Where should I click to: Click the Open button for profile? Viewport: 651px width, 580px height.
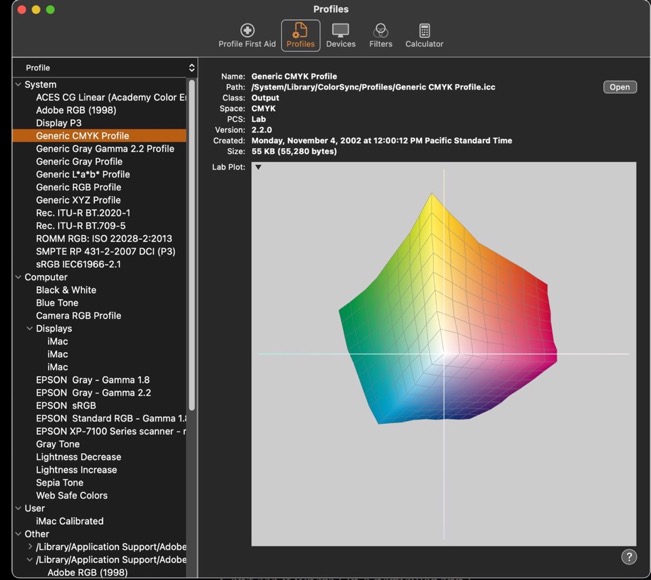tap(619, 87)
